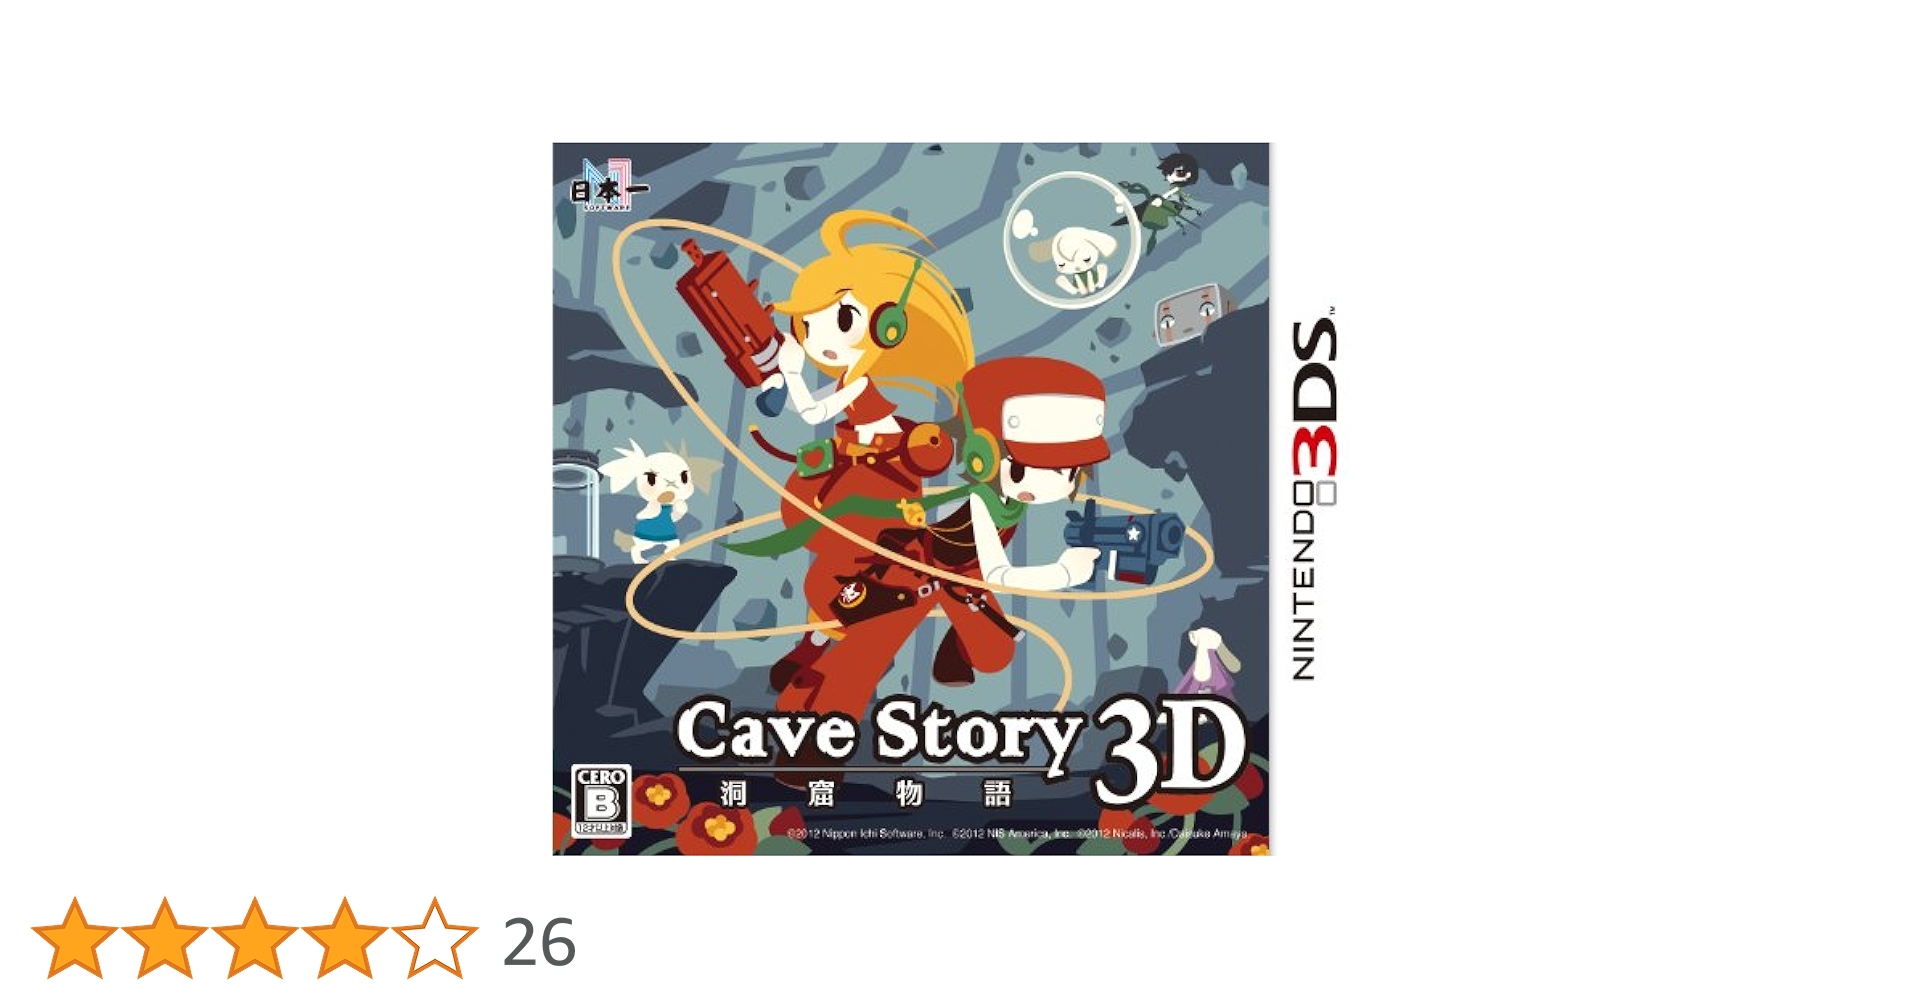Click the boy's red cap
Image resolution: width=1910 pixels, height=1000 pixels.
pos(1035,408)
